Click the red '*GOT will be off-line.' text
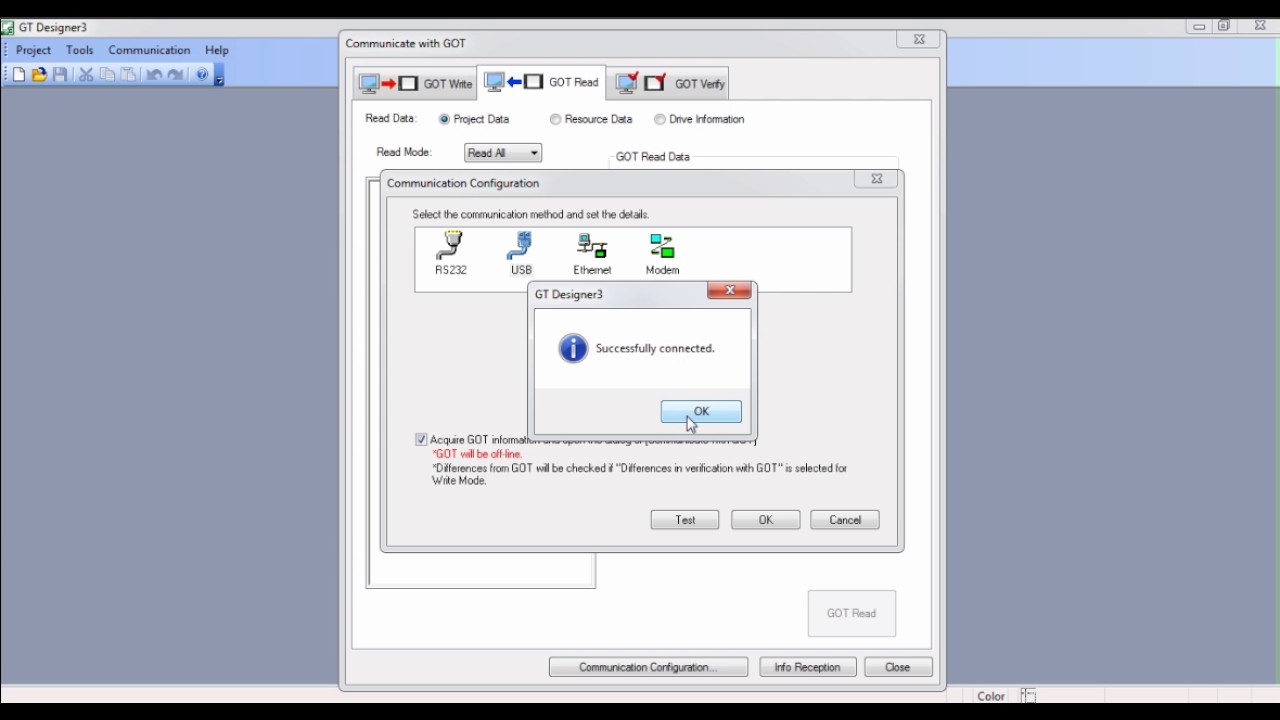1280x720 pixels. pos(477,454)
